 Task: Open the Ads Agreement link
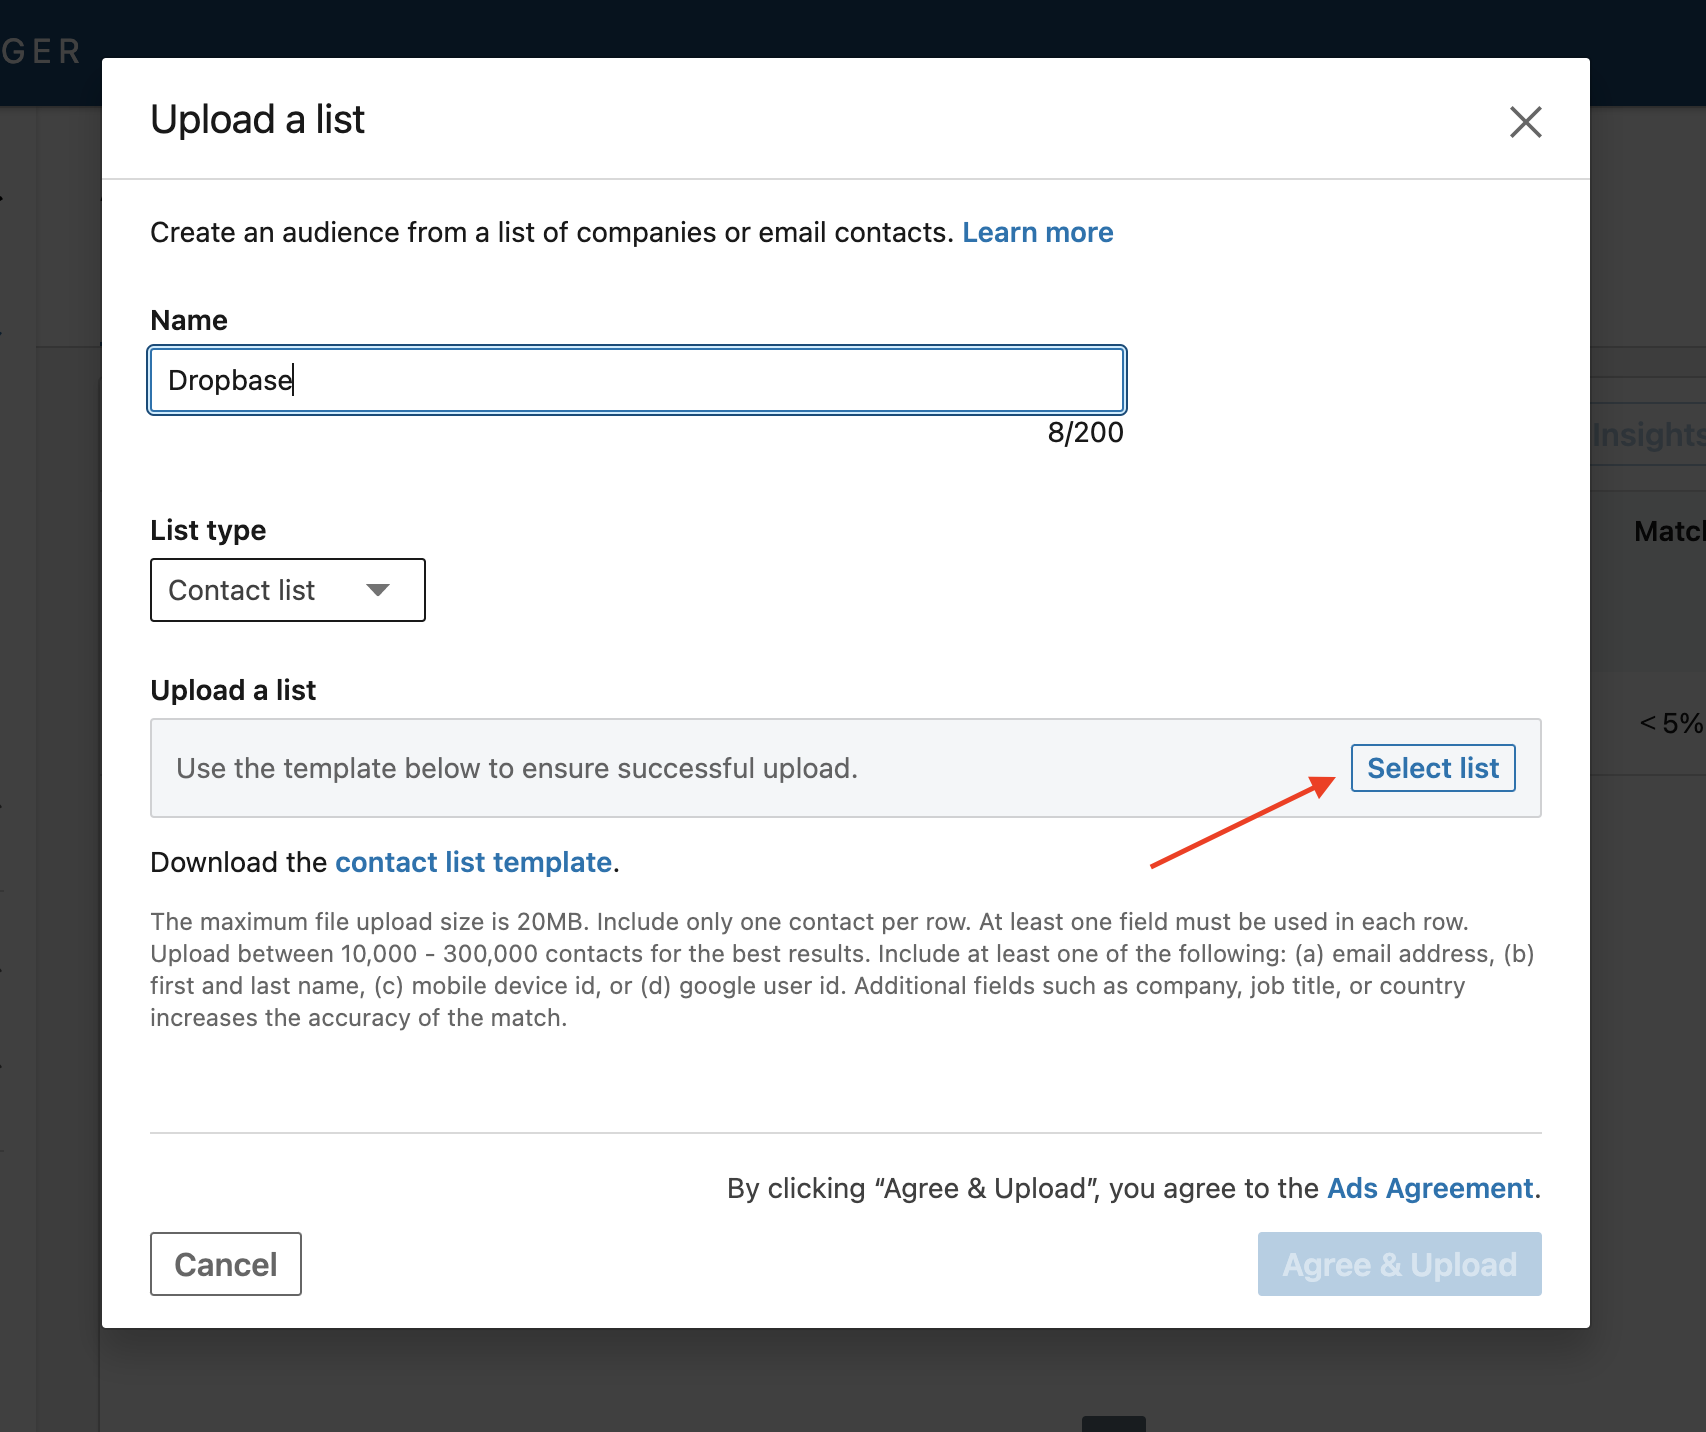pos(1429,1188)
